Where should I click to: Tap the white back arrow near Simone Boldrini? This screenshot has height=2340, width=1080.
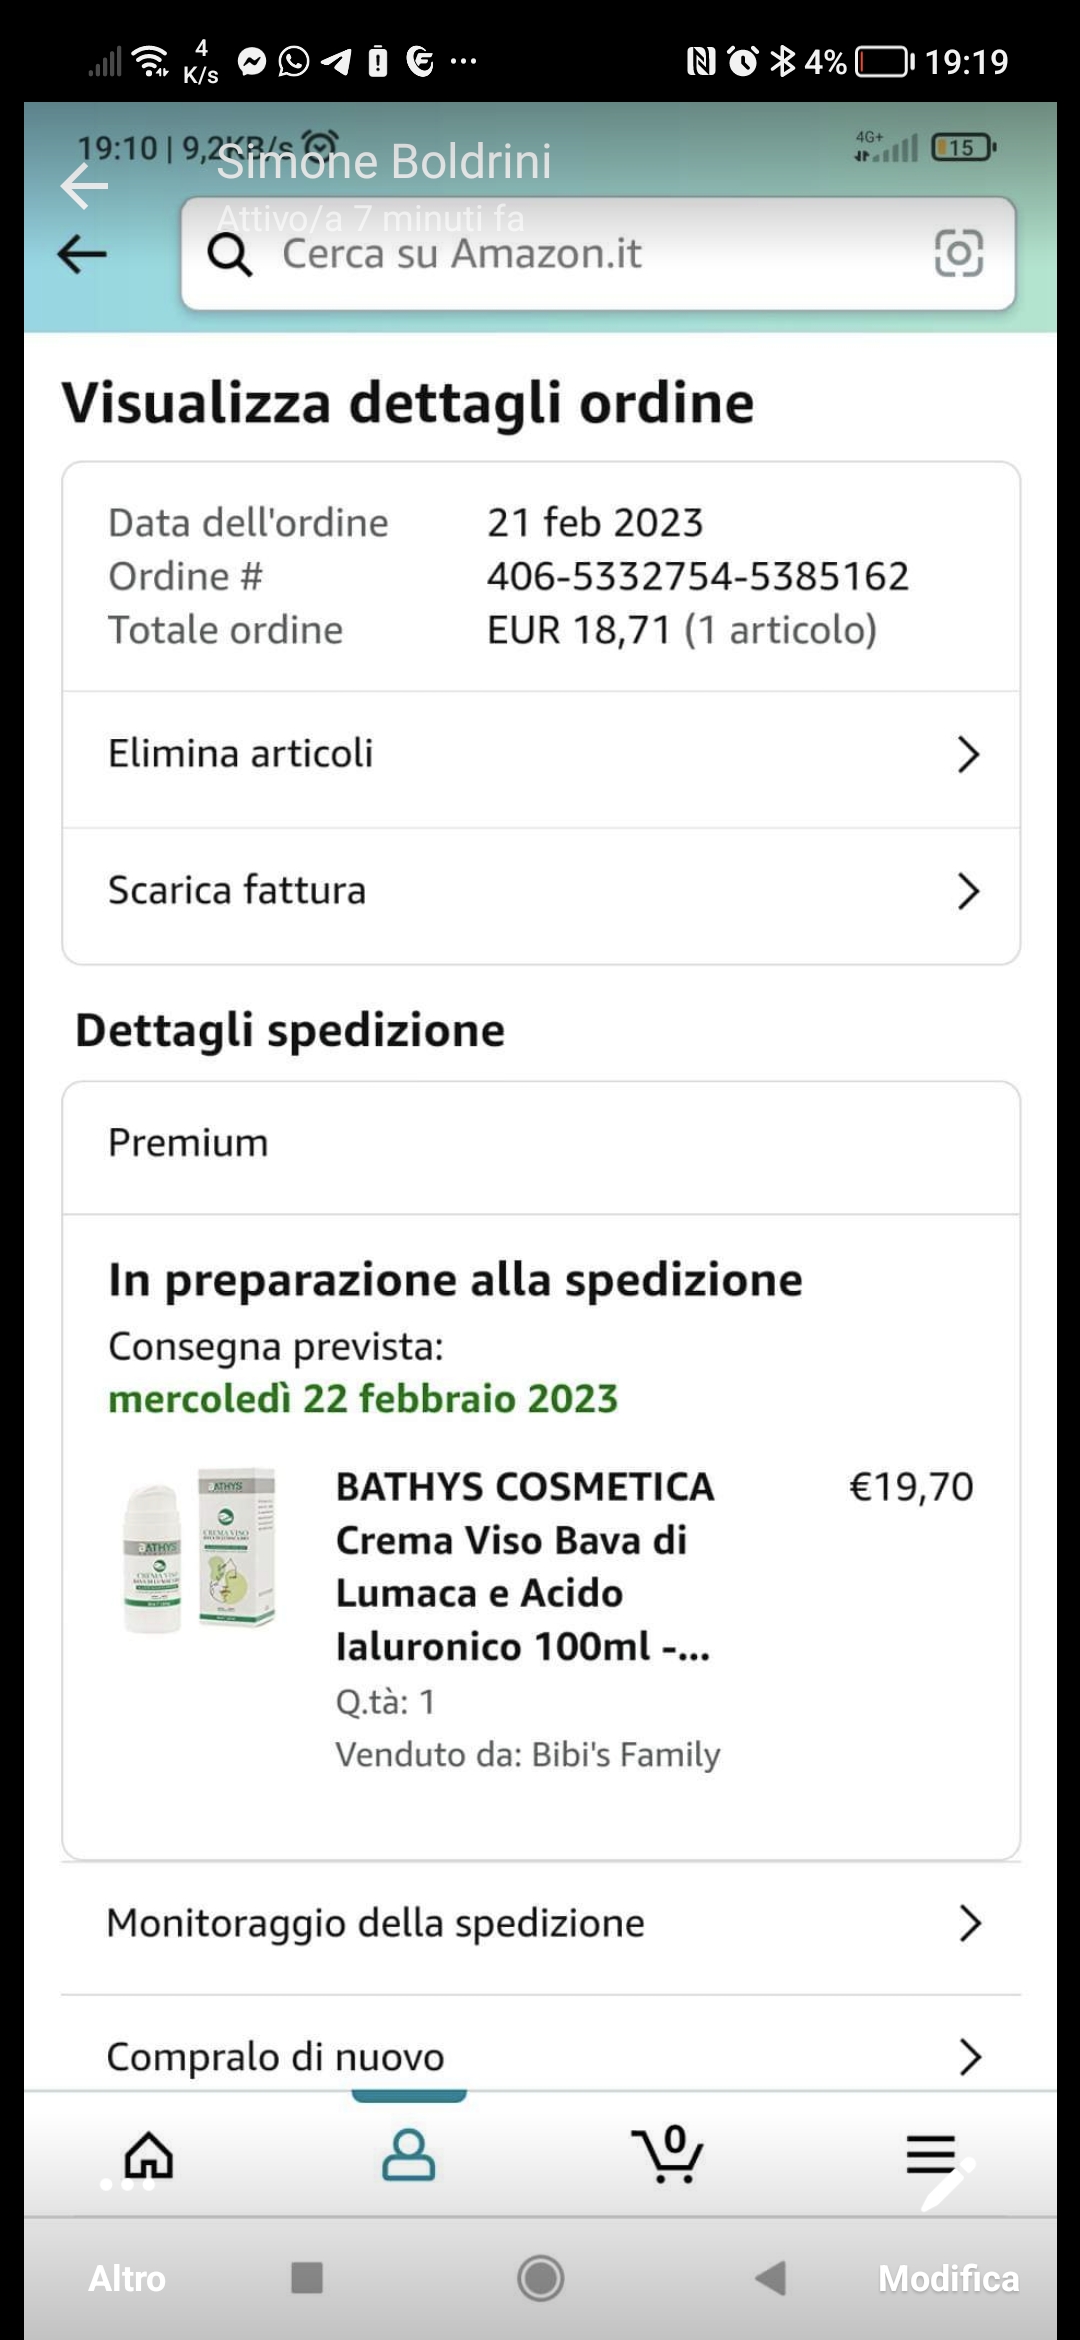(x=84, y=186)
